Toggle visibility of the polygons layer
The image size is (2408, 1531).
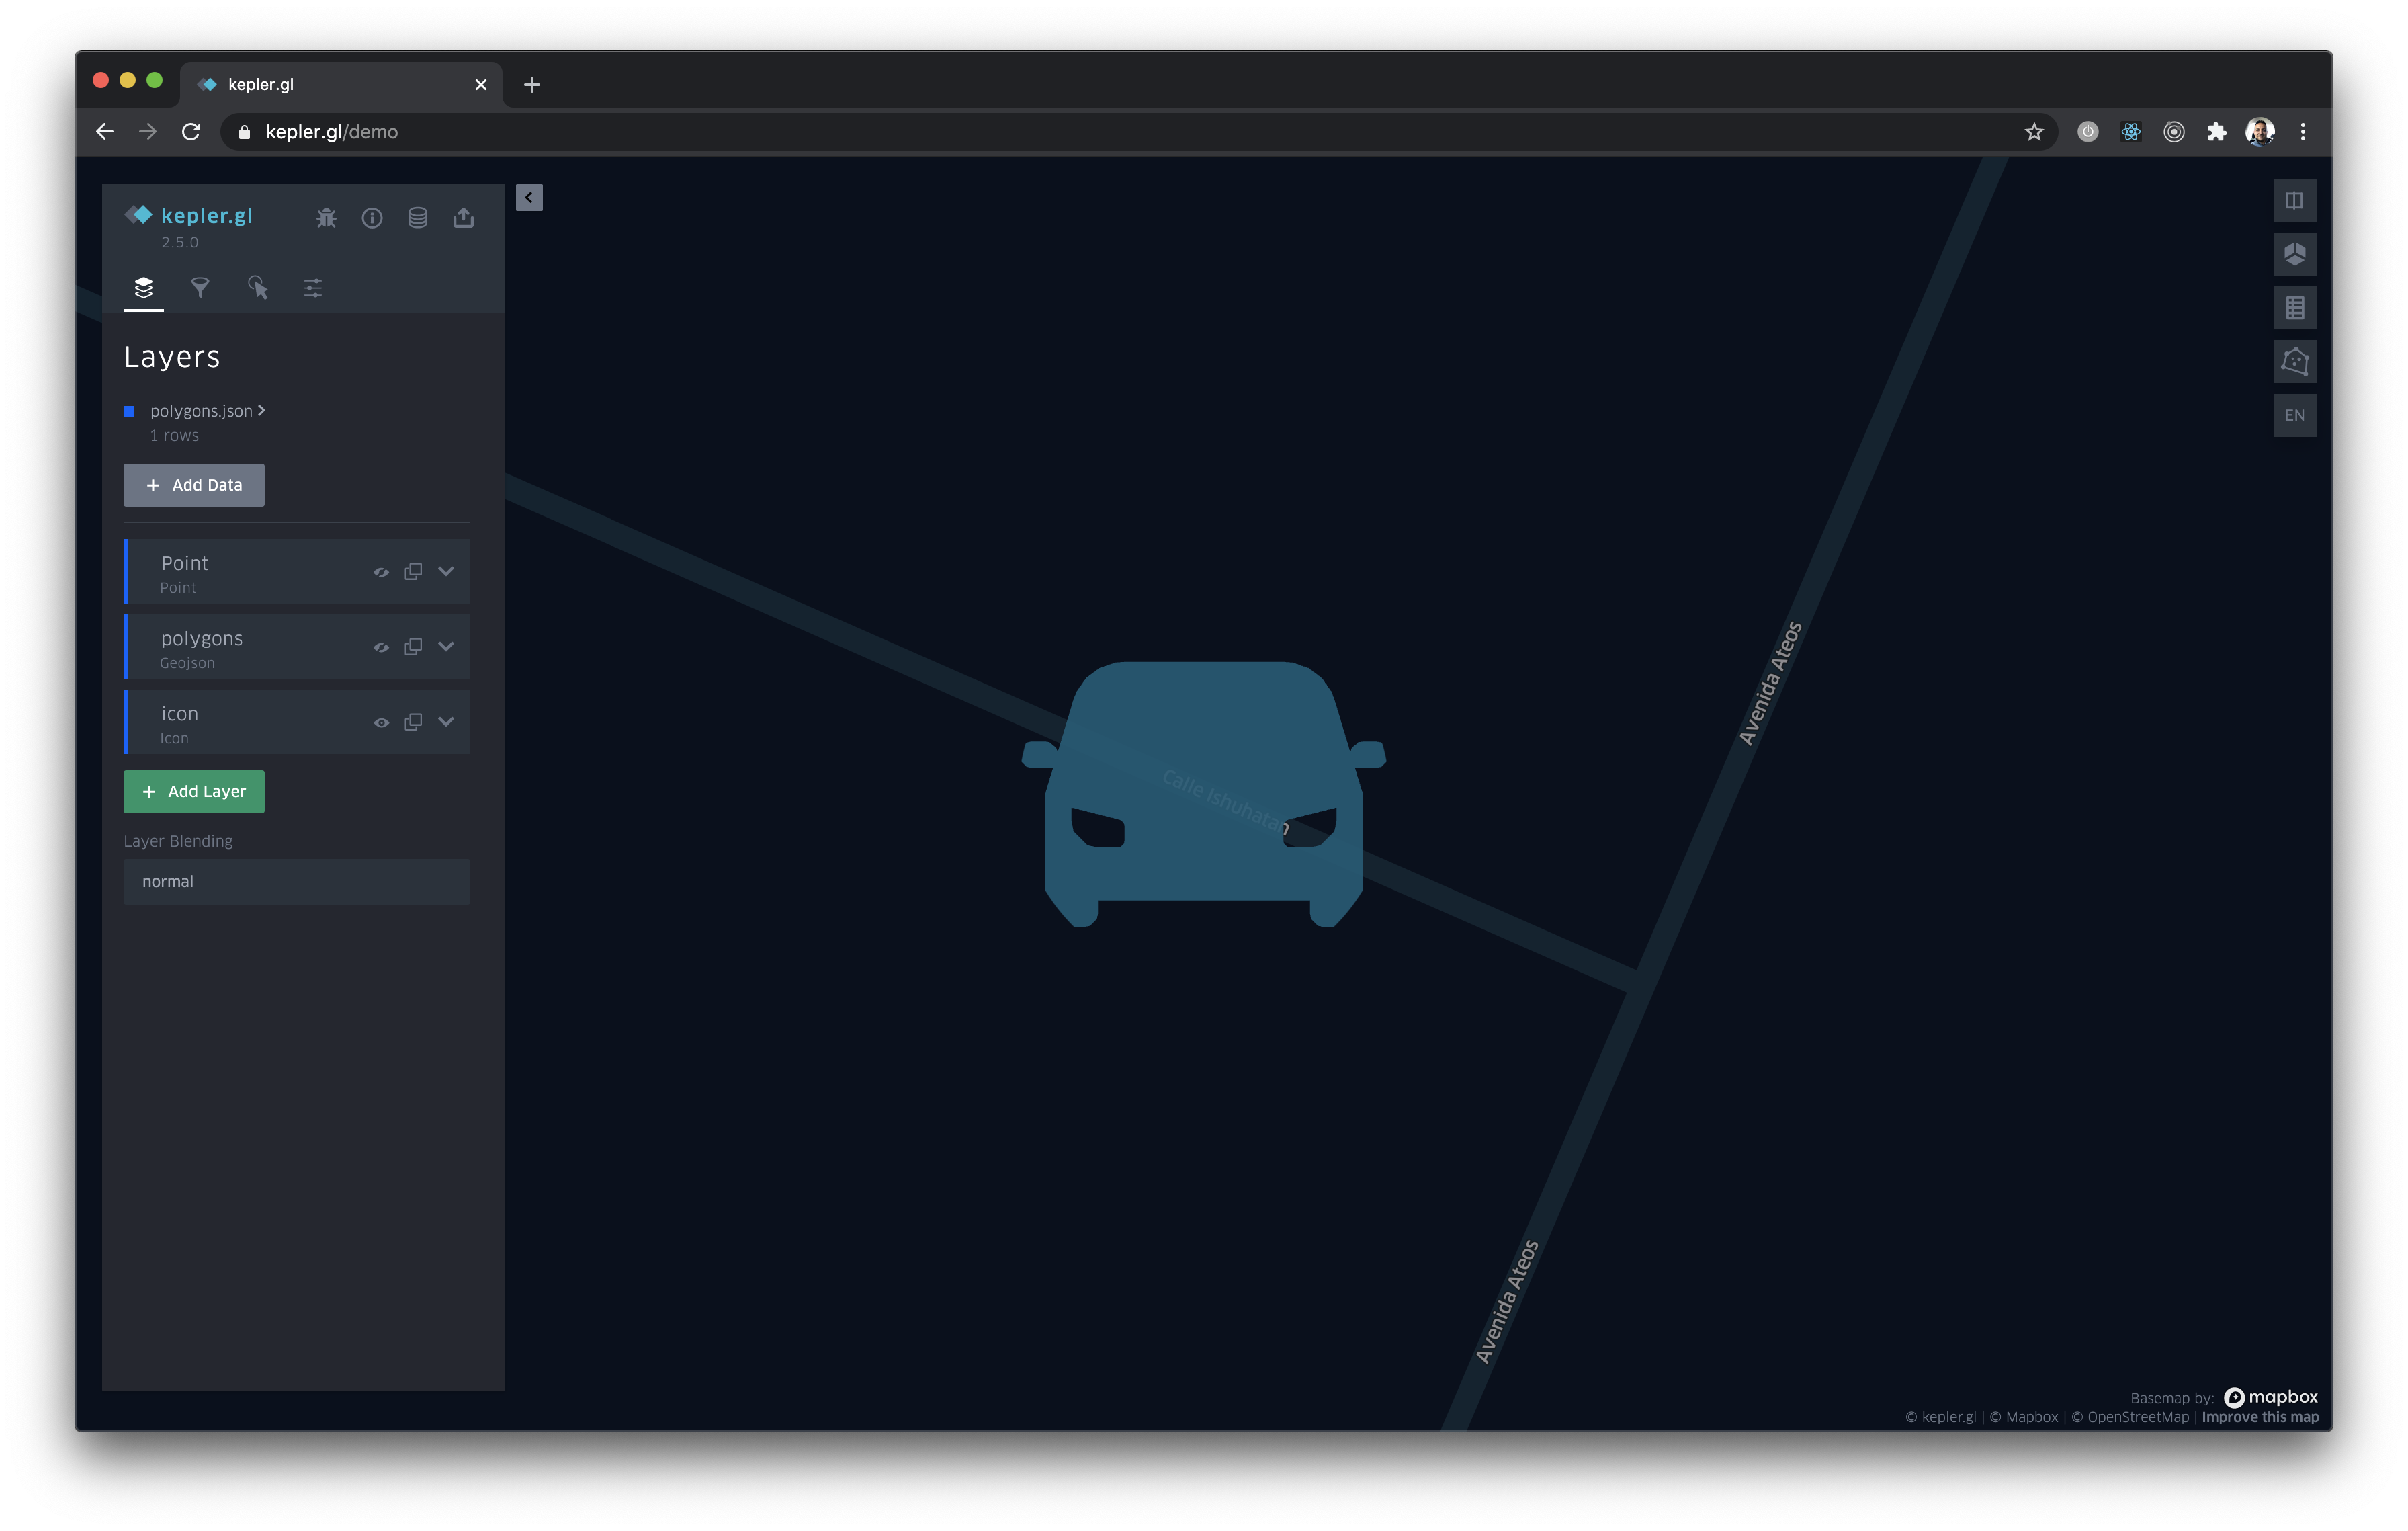click(381, 647)
